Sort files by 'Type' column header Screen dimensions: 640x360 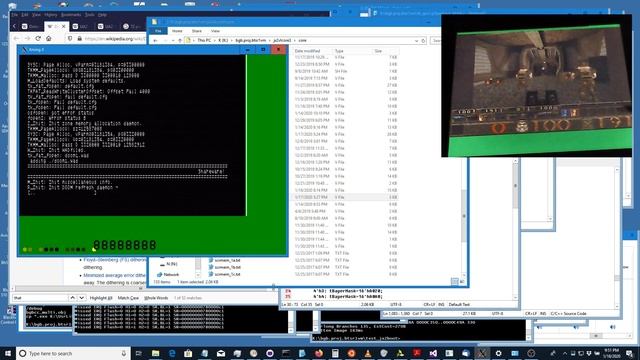point(339,51)
